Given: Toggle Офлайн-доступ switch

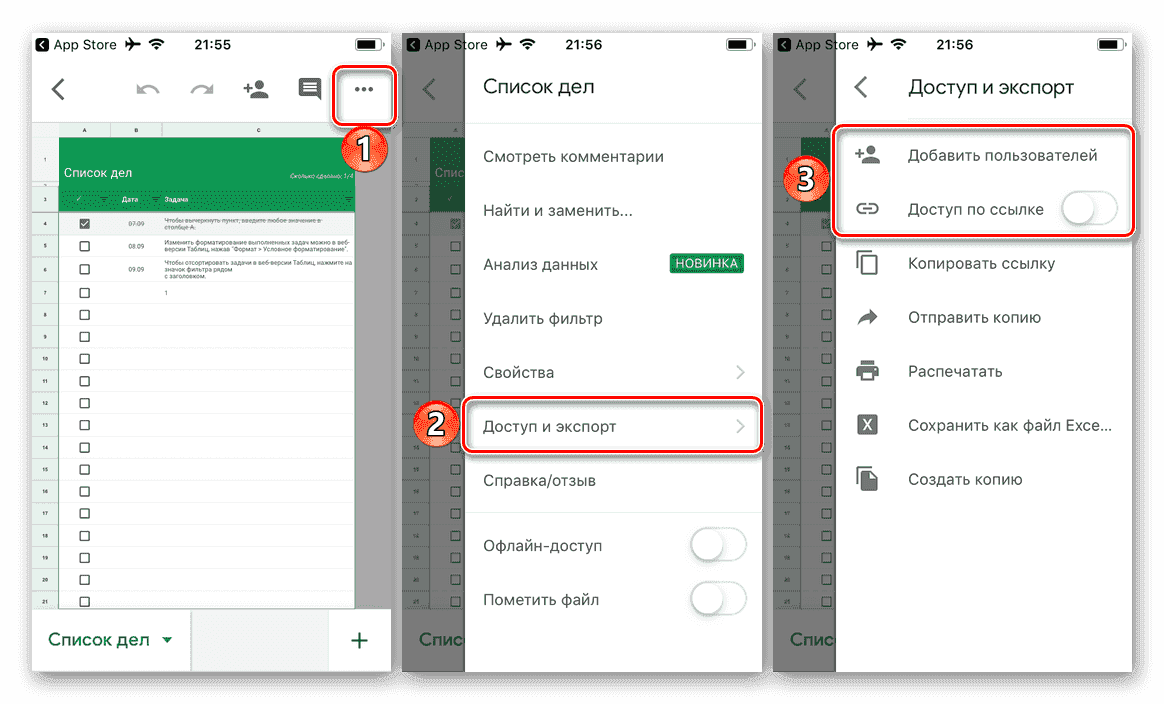Looking at the screenshot, I should pos(718,545).
